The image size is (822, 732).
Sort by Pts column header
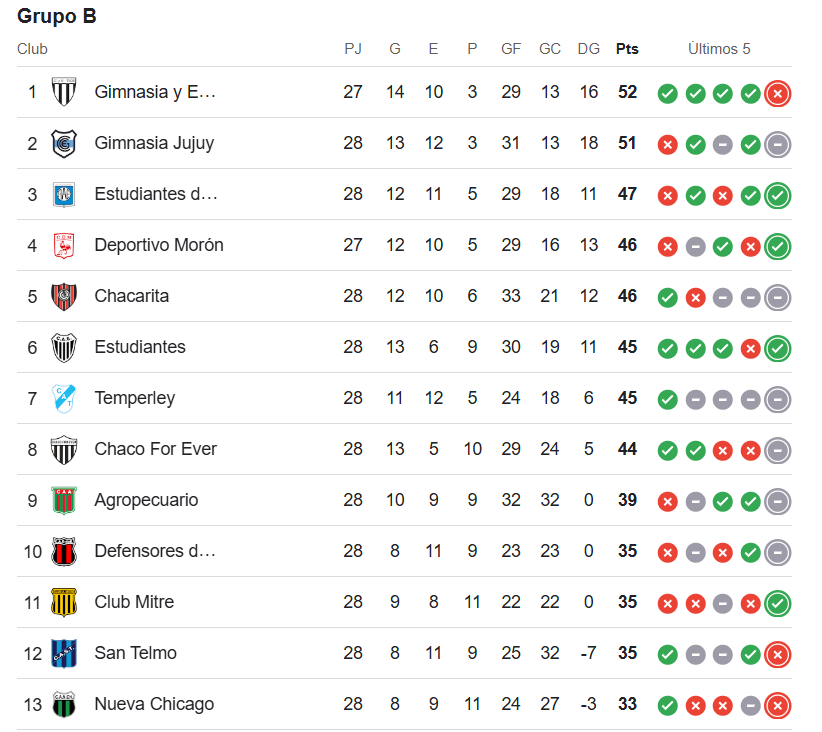(x=627, y=49)
